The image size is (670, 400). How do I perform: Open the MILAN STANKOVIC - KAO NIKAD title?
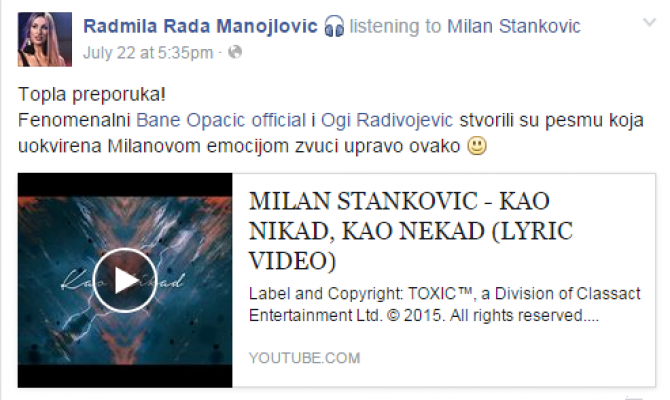coord(411,231)
